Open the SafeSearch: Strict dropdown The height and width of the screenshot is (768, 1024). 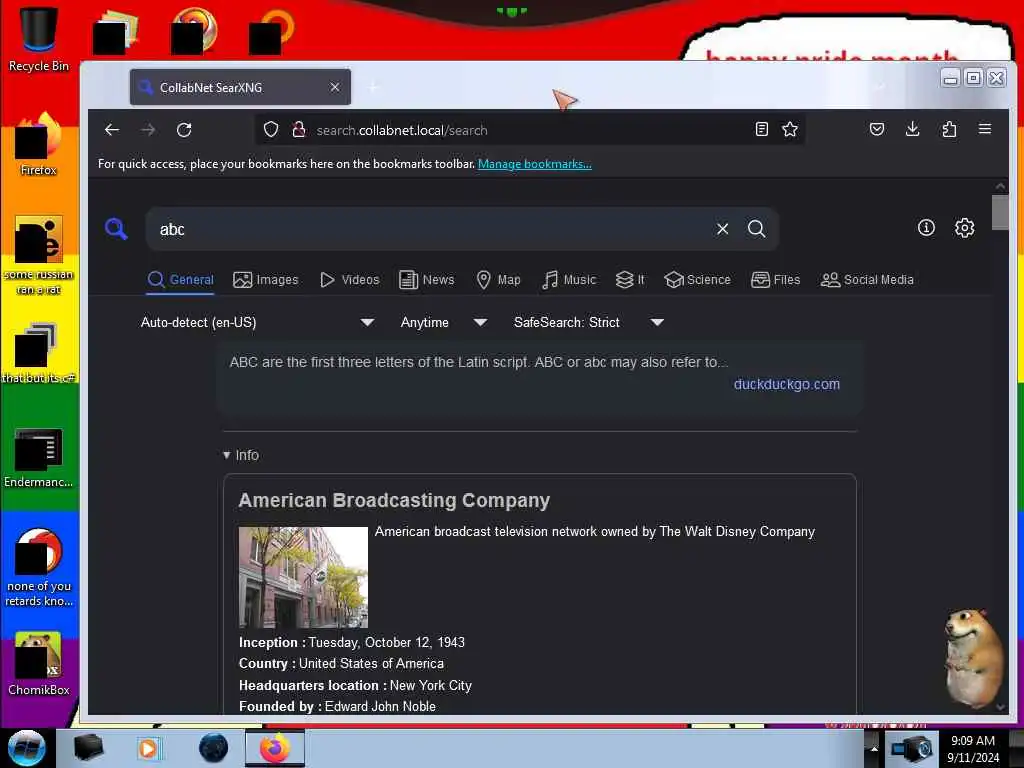(588, 322)
